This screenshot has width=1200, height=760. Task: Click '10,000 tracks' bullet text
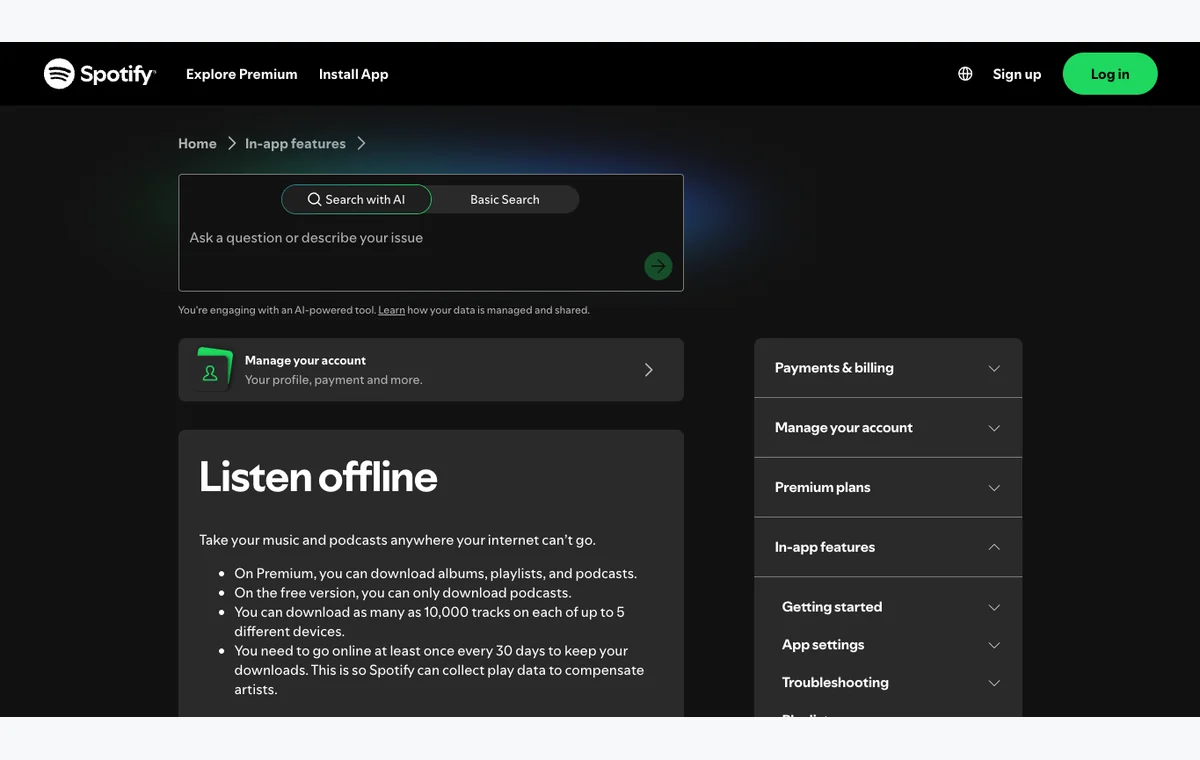point(429,621)
